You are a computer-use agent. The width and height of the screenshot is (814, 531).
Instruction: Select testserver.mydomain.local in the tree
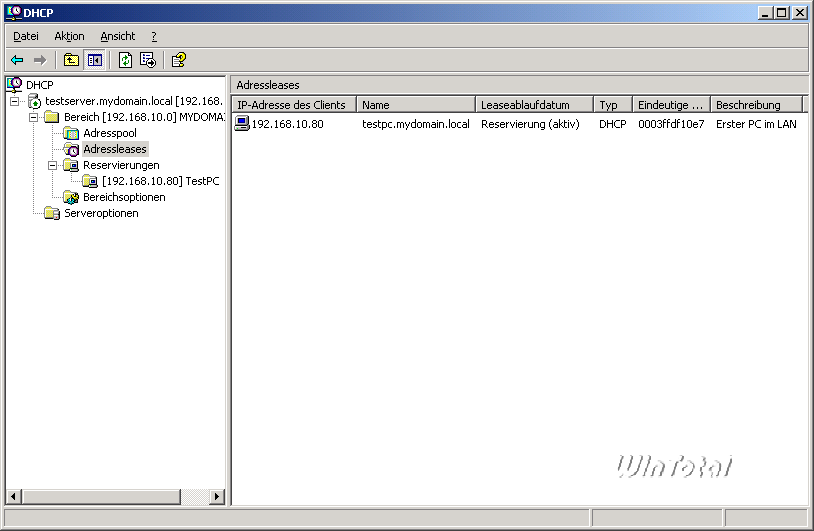[x=133, y=101]
